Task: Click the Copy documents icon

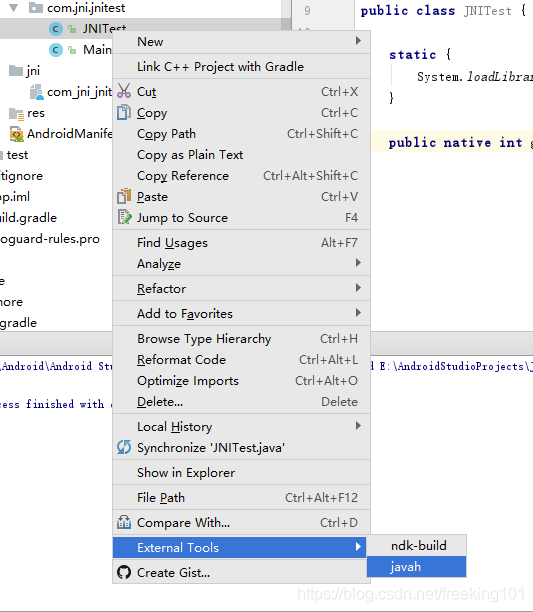Action: click(x=124, y=112)
